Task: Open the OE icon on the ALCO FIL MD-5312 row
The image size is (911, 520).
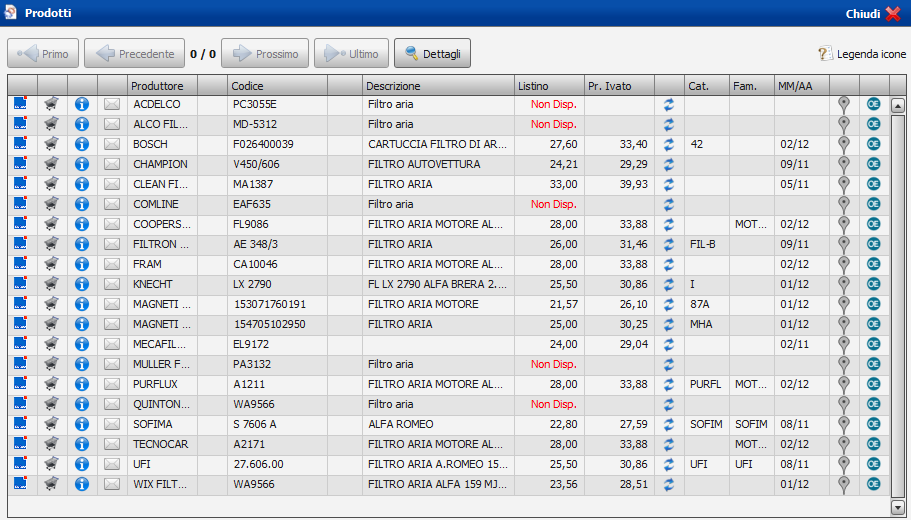Action: (873, 124)
